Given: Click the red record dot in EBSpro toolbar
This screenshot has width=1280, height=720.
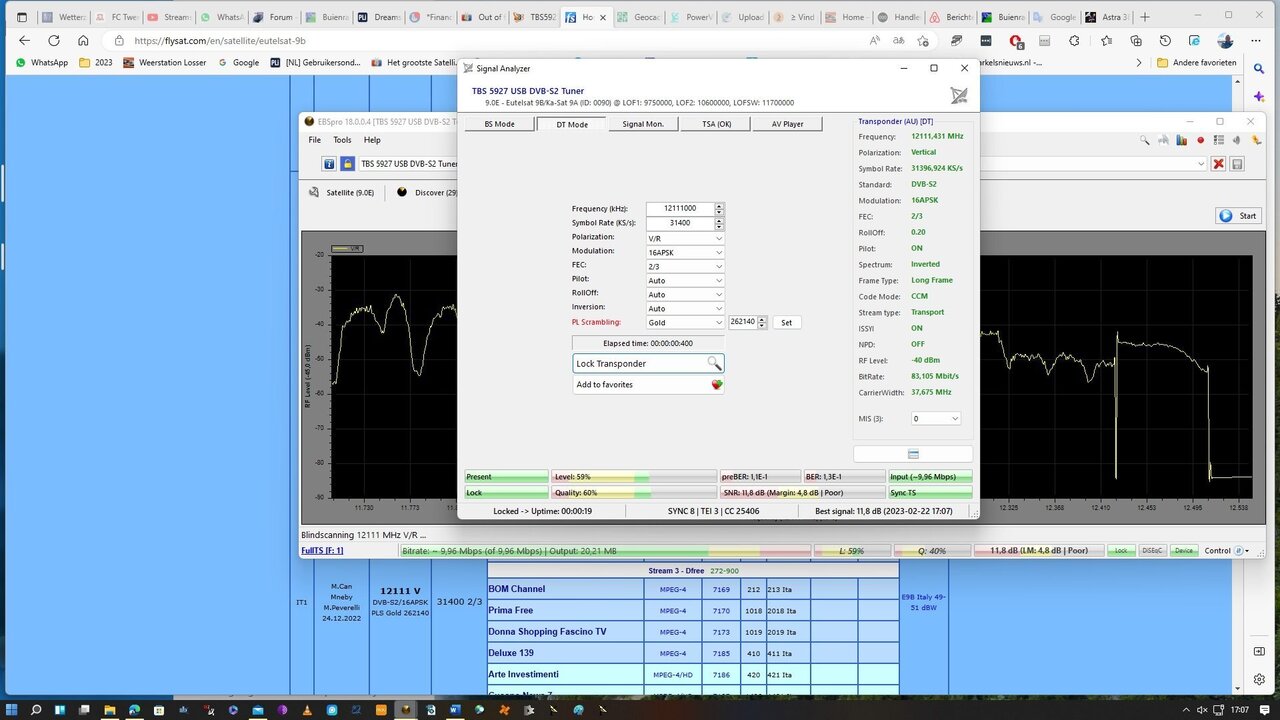Looking at the screenshot, I should (1200, 141).
